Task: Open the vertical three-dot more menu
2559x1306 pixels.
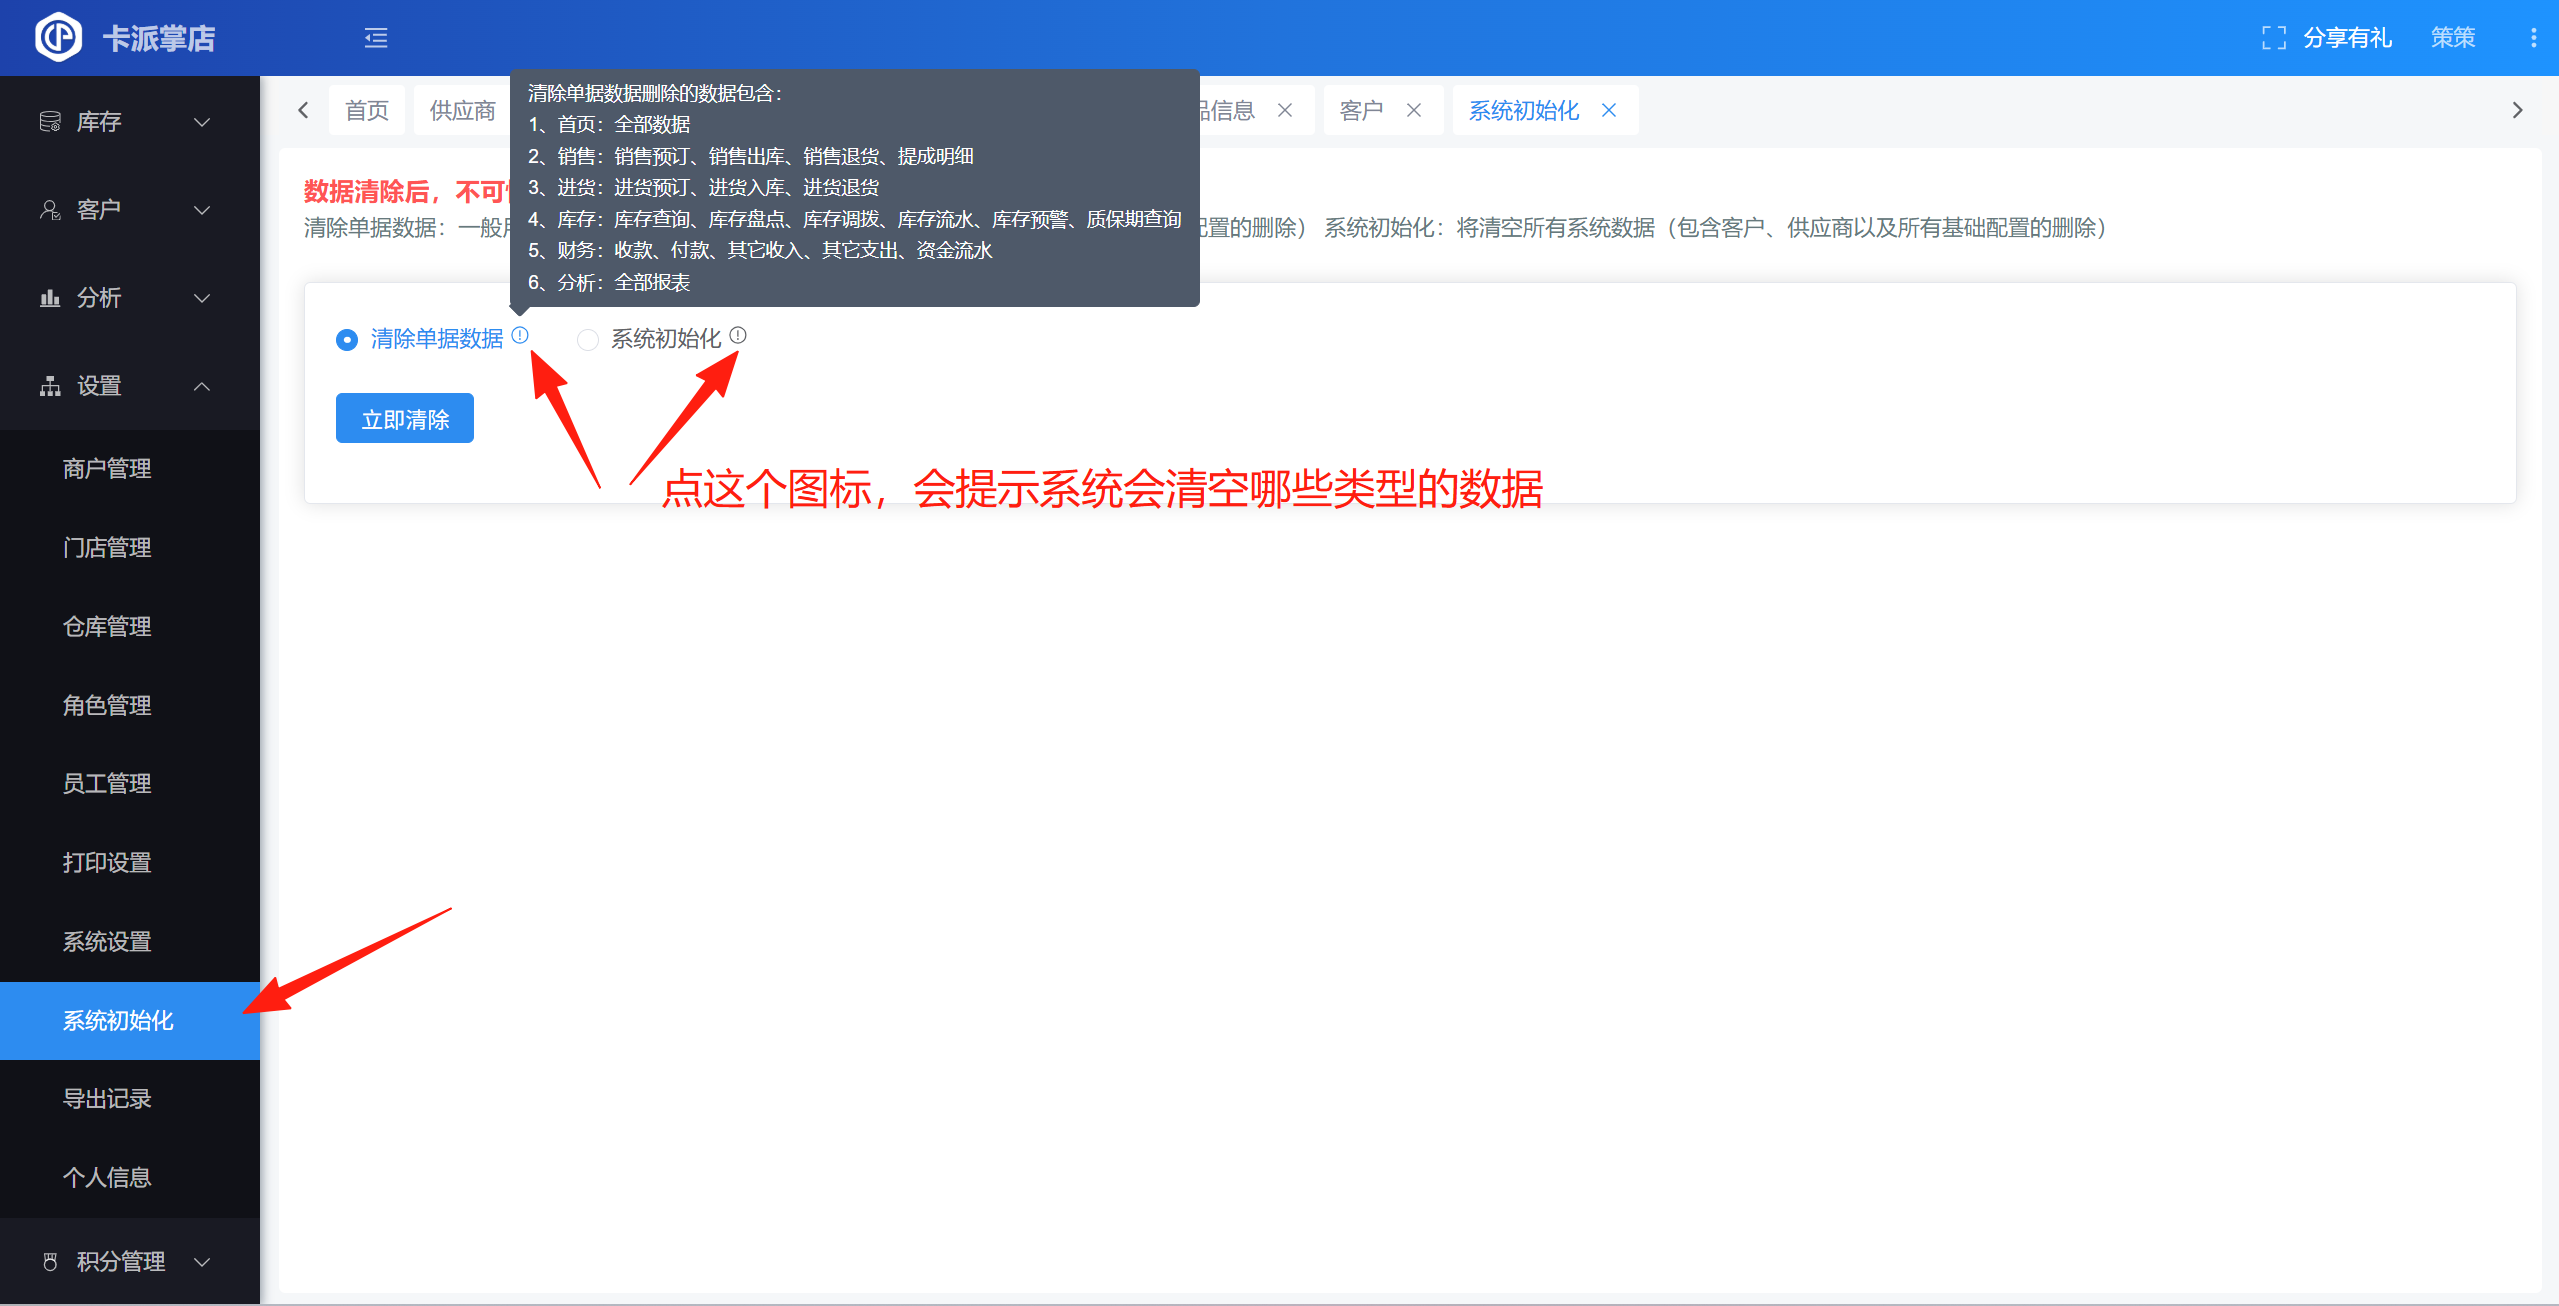Action: [x=2533, y=38]
